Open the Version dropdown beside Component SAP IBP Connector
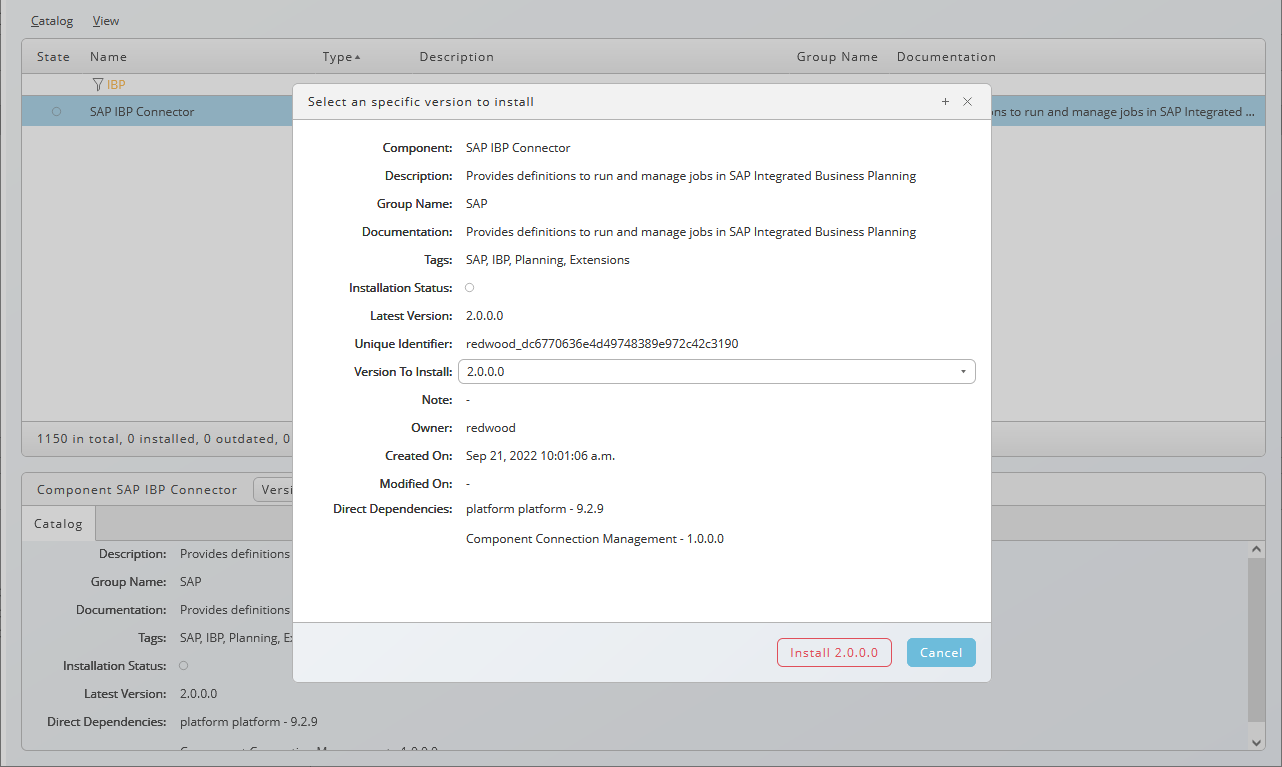Viewport: 1282px width, 767px height. (x=273, y=490)
